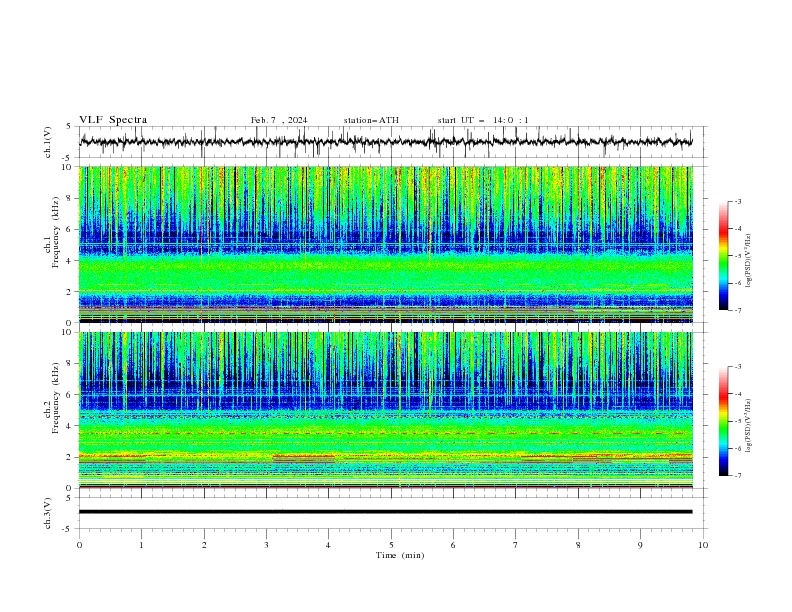Click the "Time (min)" axis title
Screen dimensions: 792x612
coord(400,555)
